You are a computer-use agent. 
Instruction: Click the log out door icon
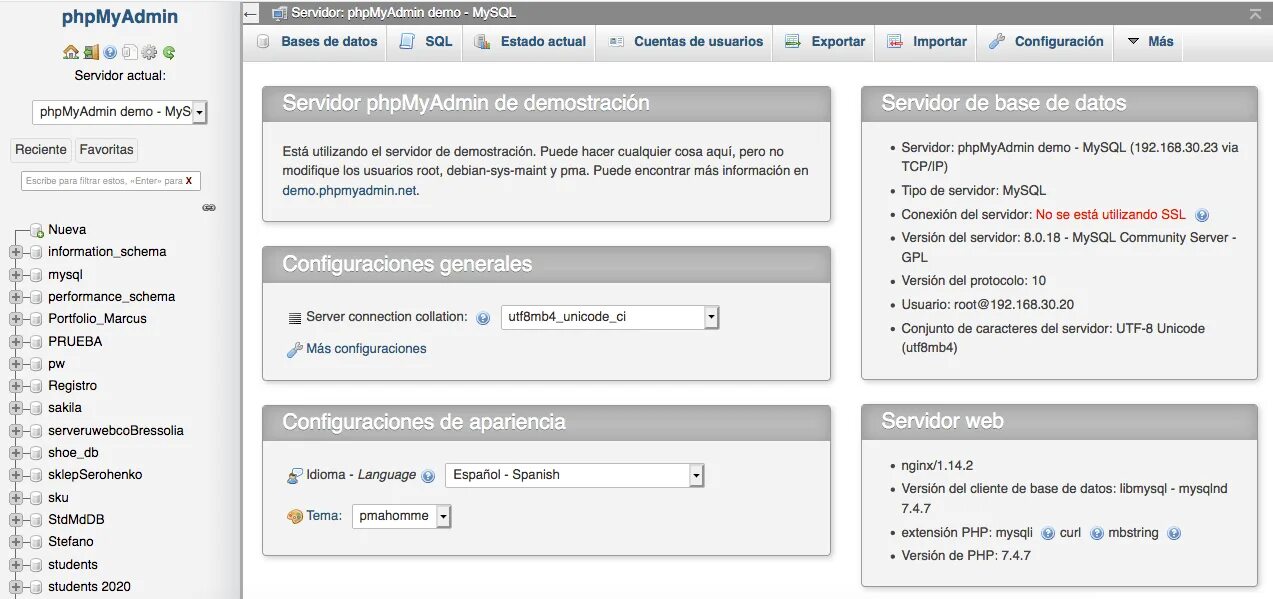[91, 52]
